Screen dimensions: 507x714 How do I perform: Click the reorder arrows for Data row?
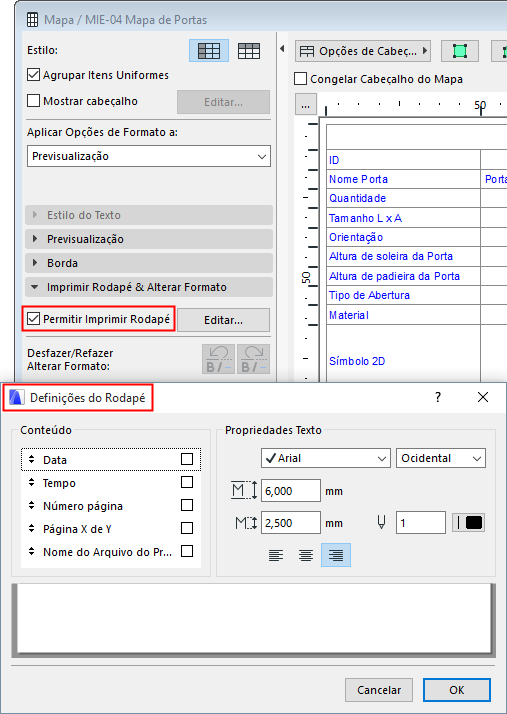point(31,459)
